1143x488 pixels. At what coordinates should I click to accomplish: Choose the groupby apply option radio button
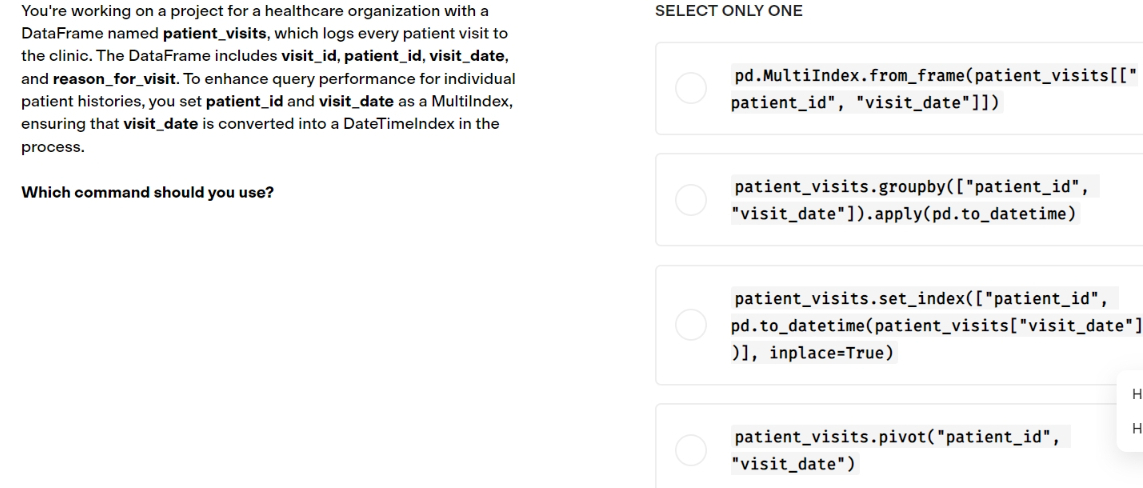click(690, 200)
